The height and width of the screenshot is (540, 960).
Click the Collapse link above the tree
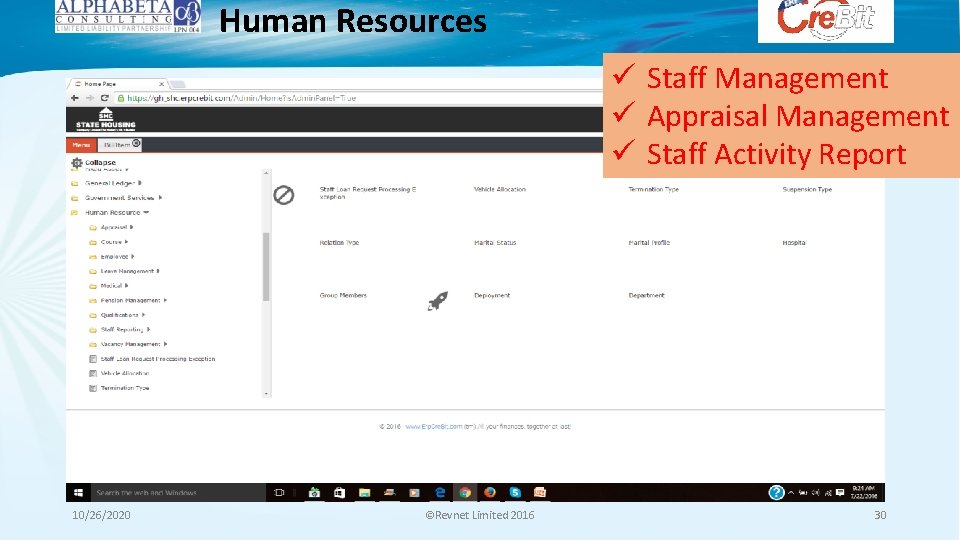click(x=100, y=163)
